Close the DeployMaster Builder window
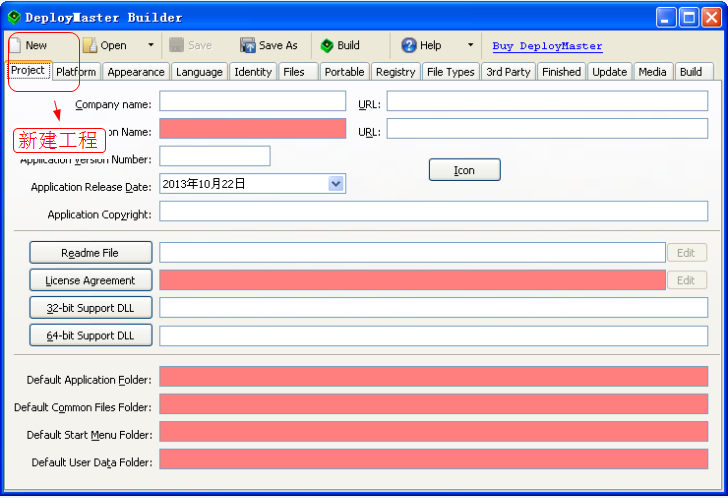728x498 pixels. [x=711, y=18]
